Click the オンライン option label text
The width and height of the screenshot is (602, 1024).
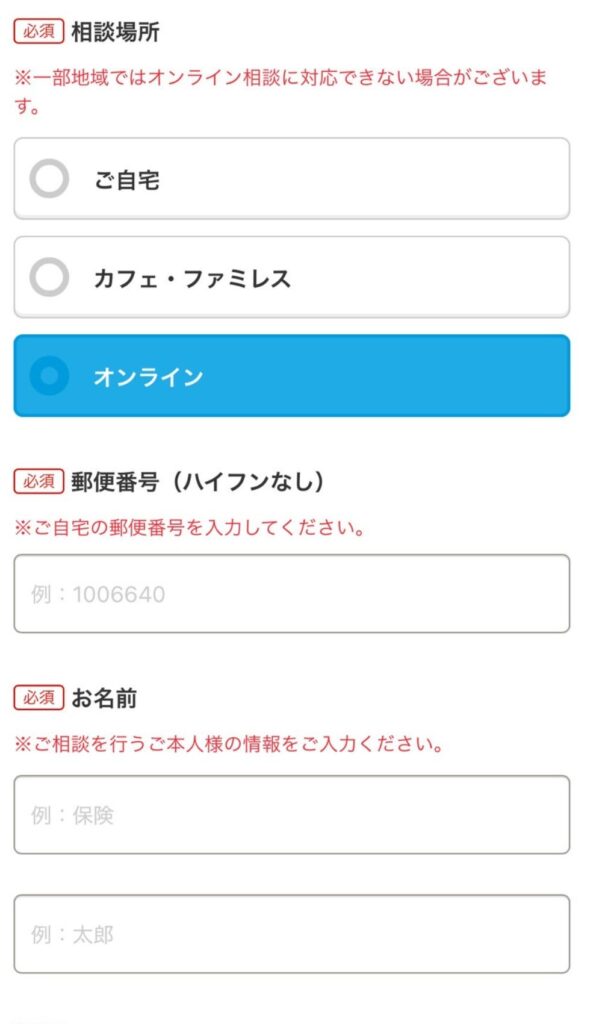148,377
